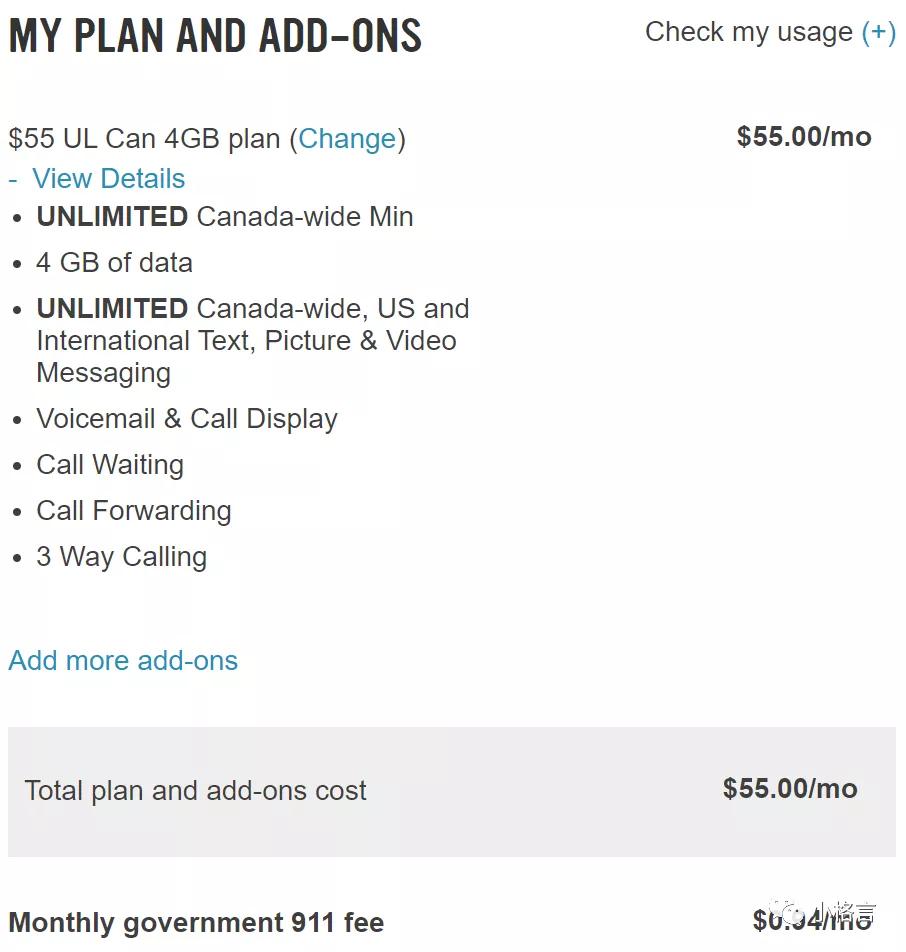Screen dimensions: 906x952
Task: Click the 3 Way Calling item
Action: [x=121, y=557]
